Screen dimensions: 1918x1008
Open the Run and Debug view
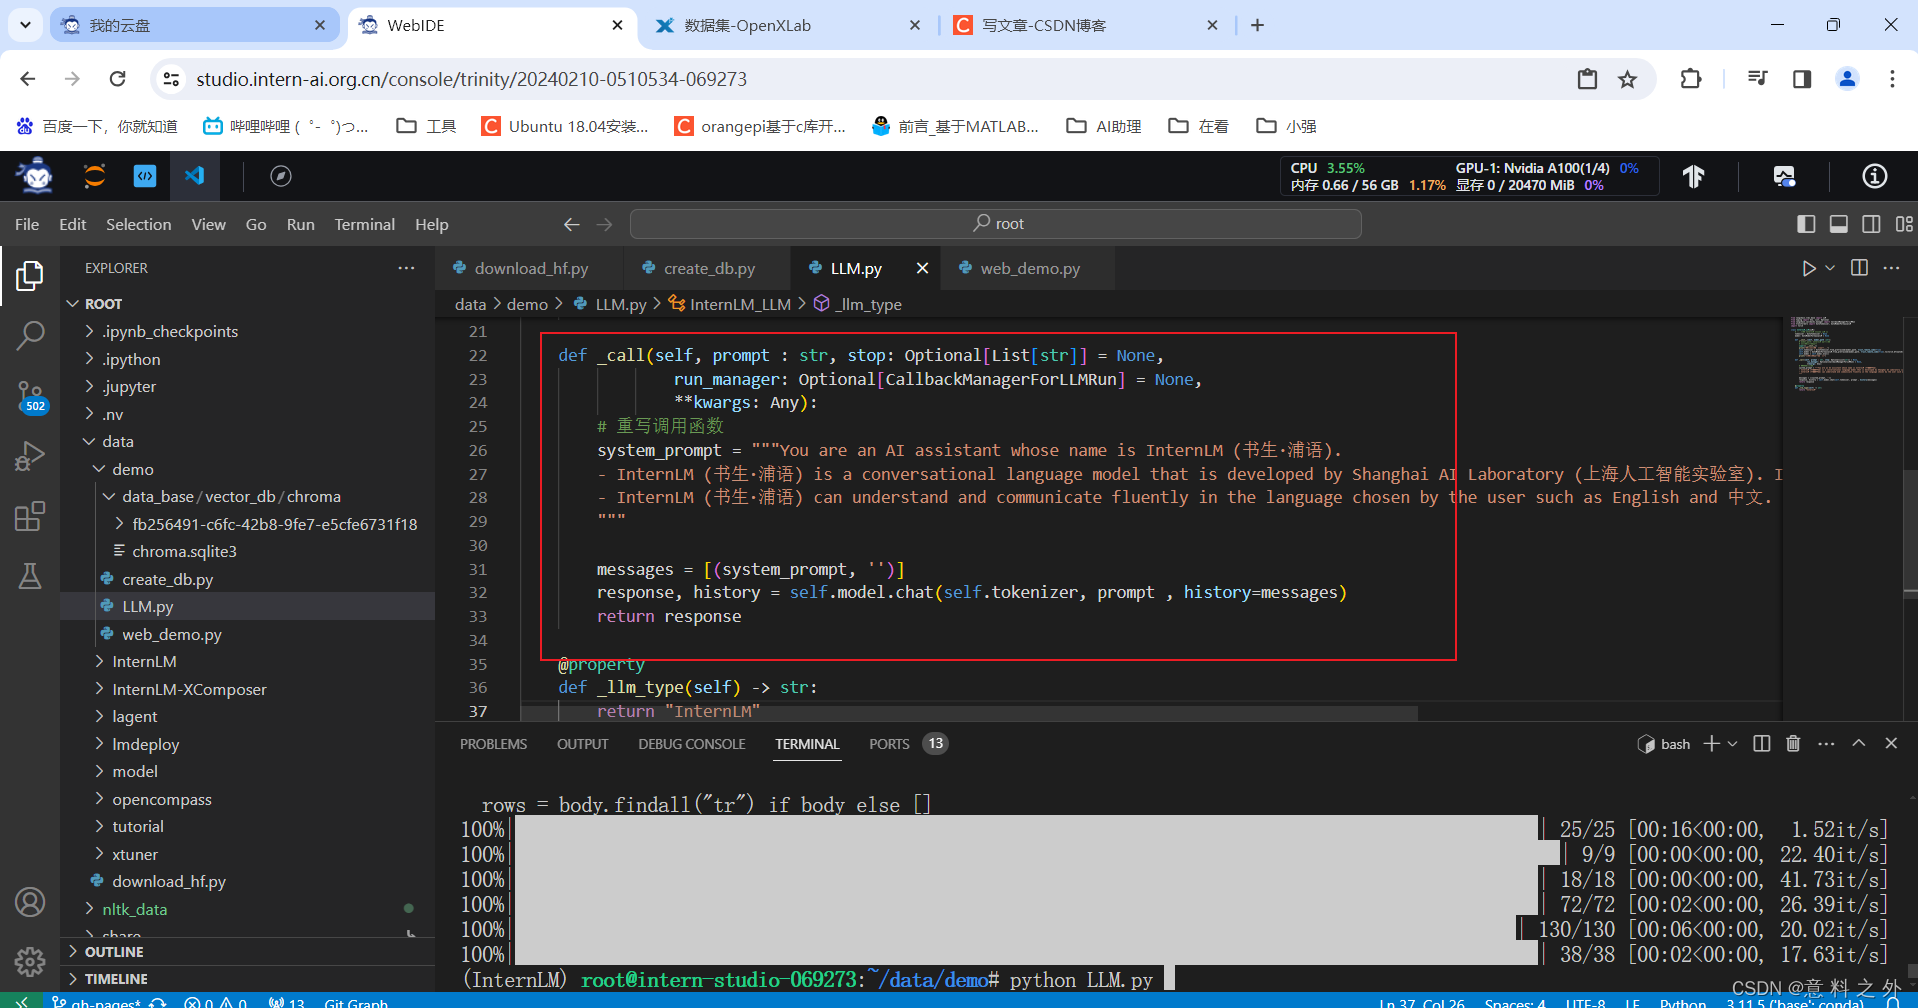click(30, 456)
